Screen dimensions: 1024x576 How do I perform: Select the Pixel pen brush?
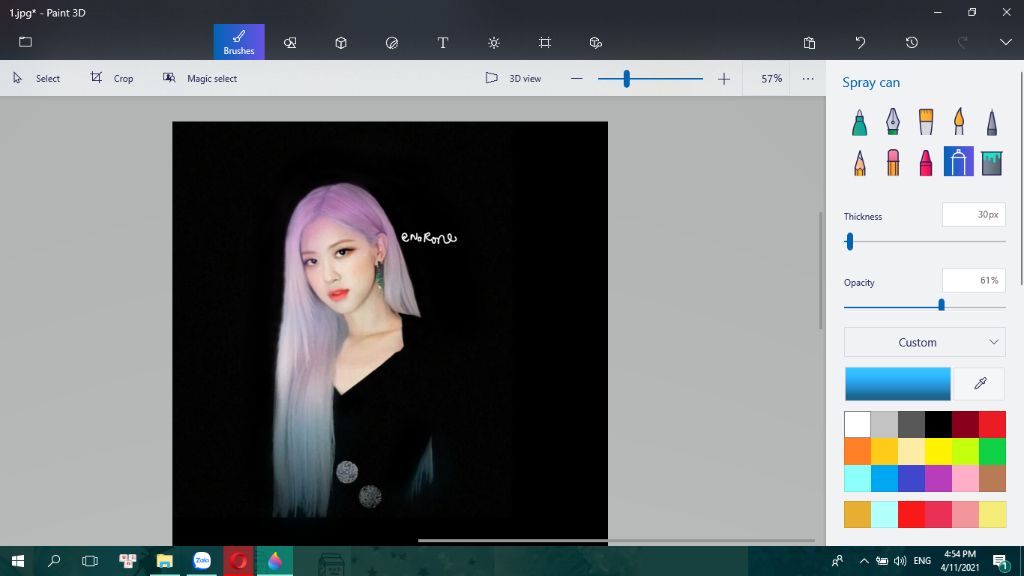pyautogui.click(x=992, y=122)
